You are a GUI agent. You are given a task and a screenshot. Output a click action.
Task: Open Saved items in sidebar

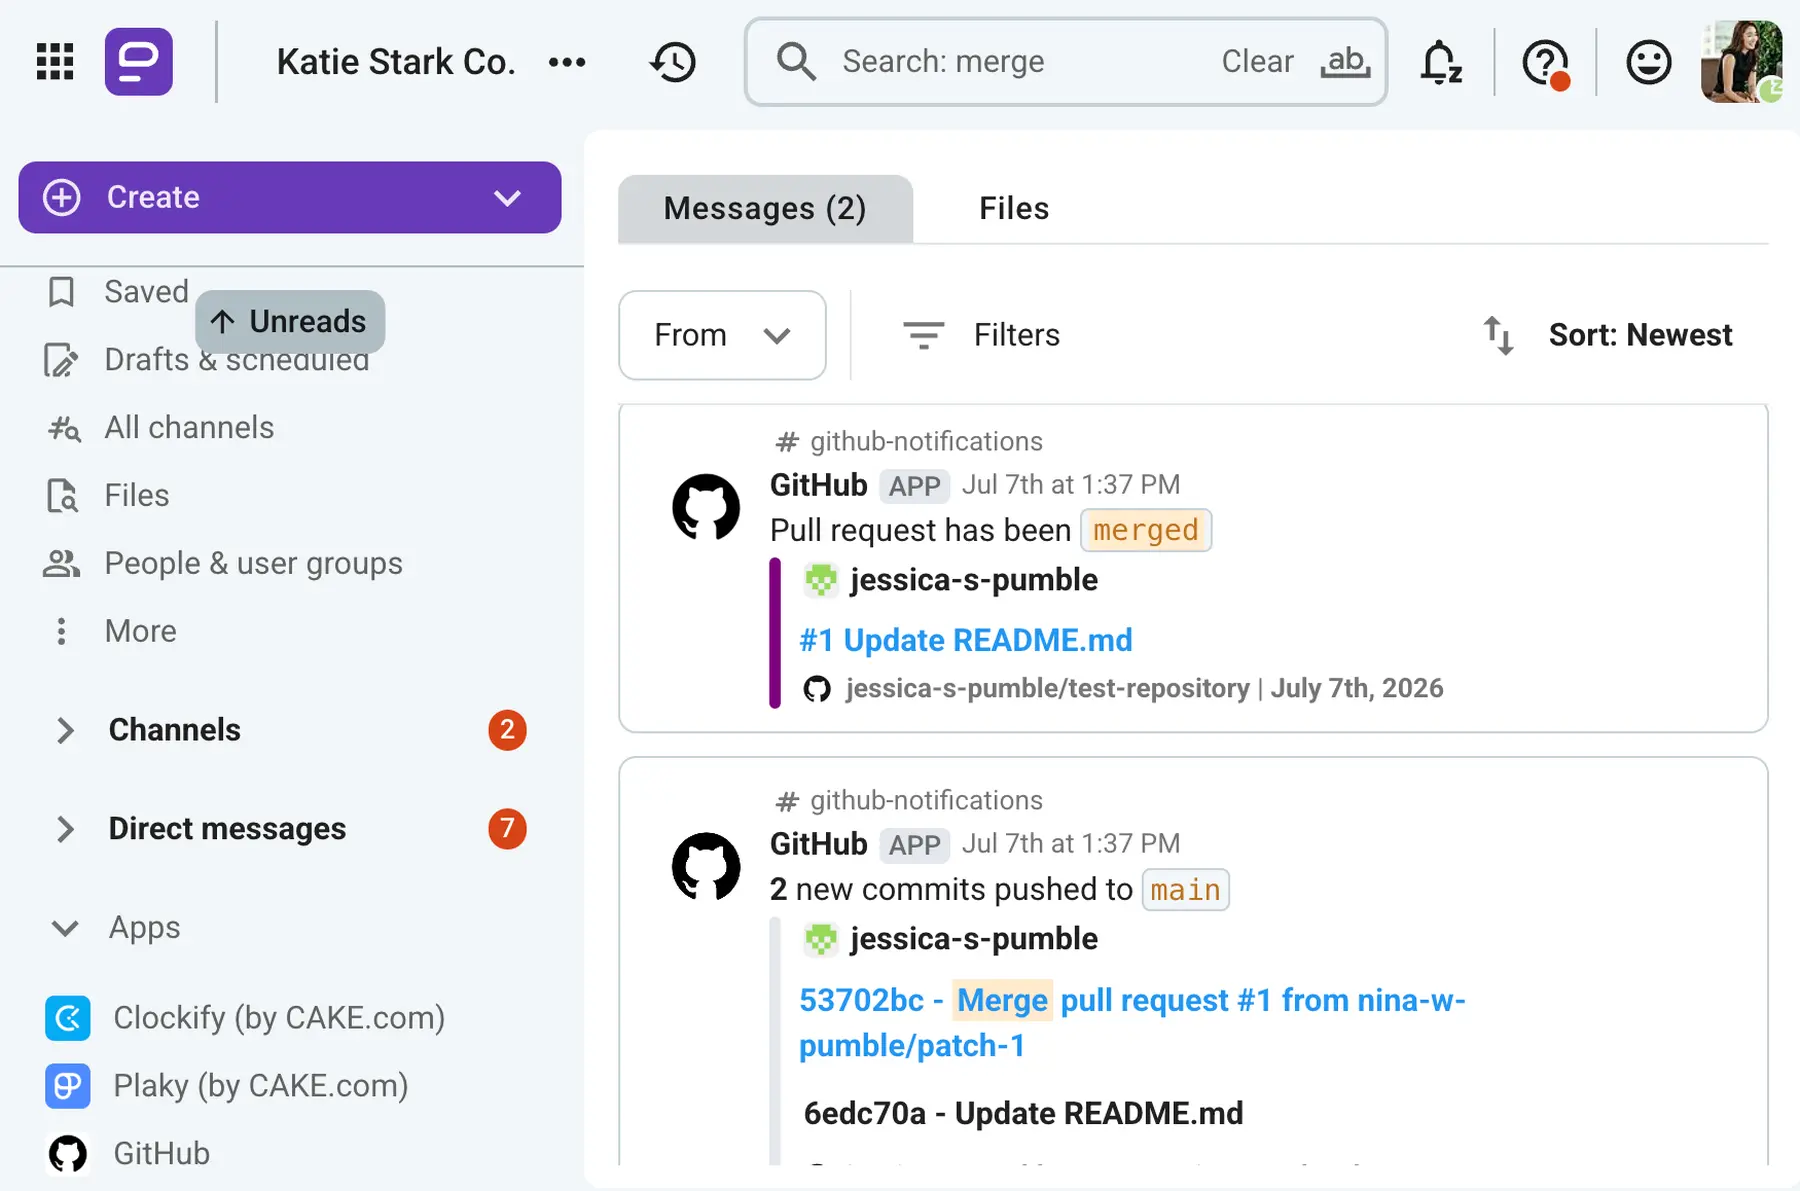146,292
